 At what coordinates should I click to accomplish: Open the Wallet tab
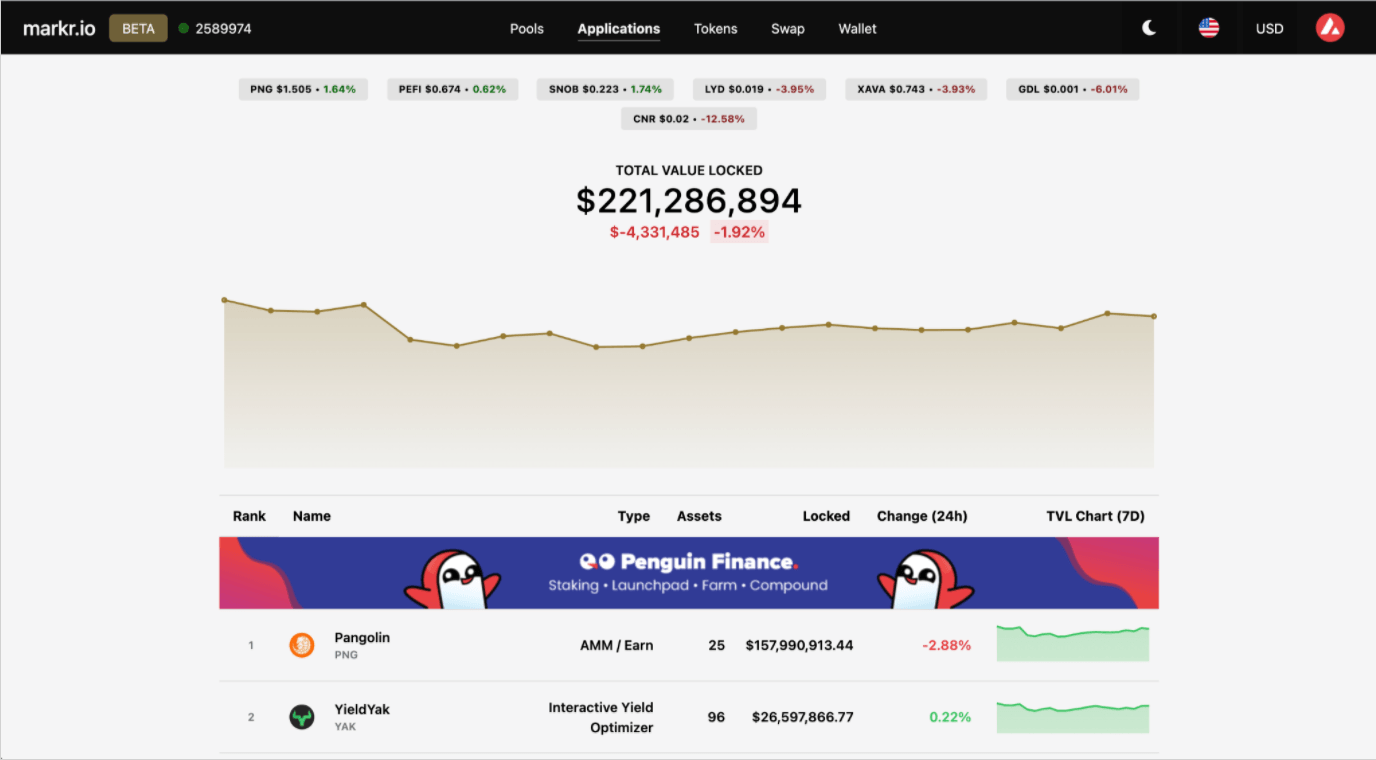(x=857, y=28)
